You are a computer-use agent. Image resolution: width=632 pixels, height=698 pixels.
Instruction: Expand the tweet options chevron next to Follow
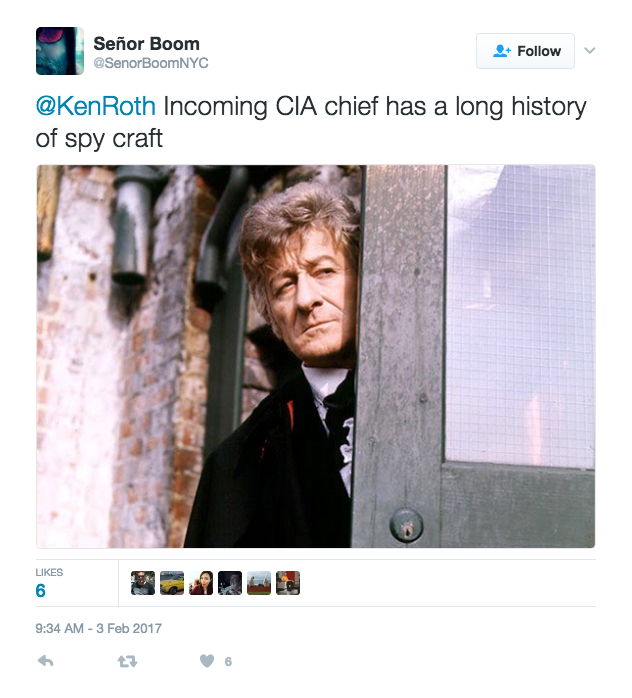(x=590, y=51)
